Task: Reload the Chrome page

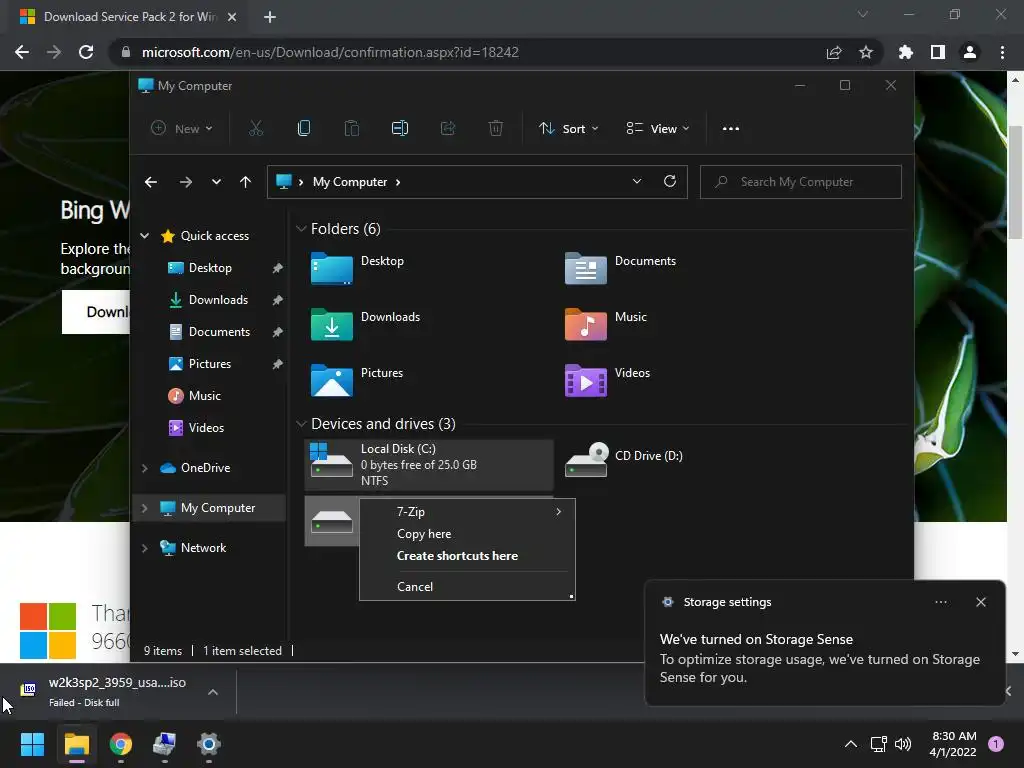Action: tap(86, 52)
